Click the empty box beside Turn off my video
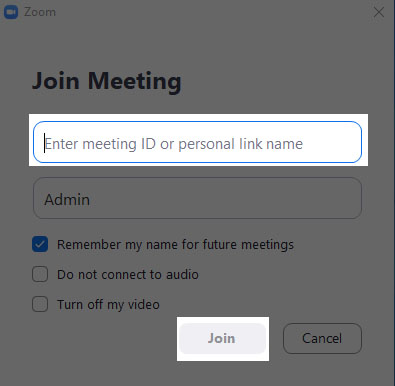The width and height of the screenshot is (395, 386). (x=40, y=304)
